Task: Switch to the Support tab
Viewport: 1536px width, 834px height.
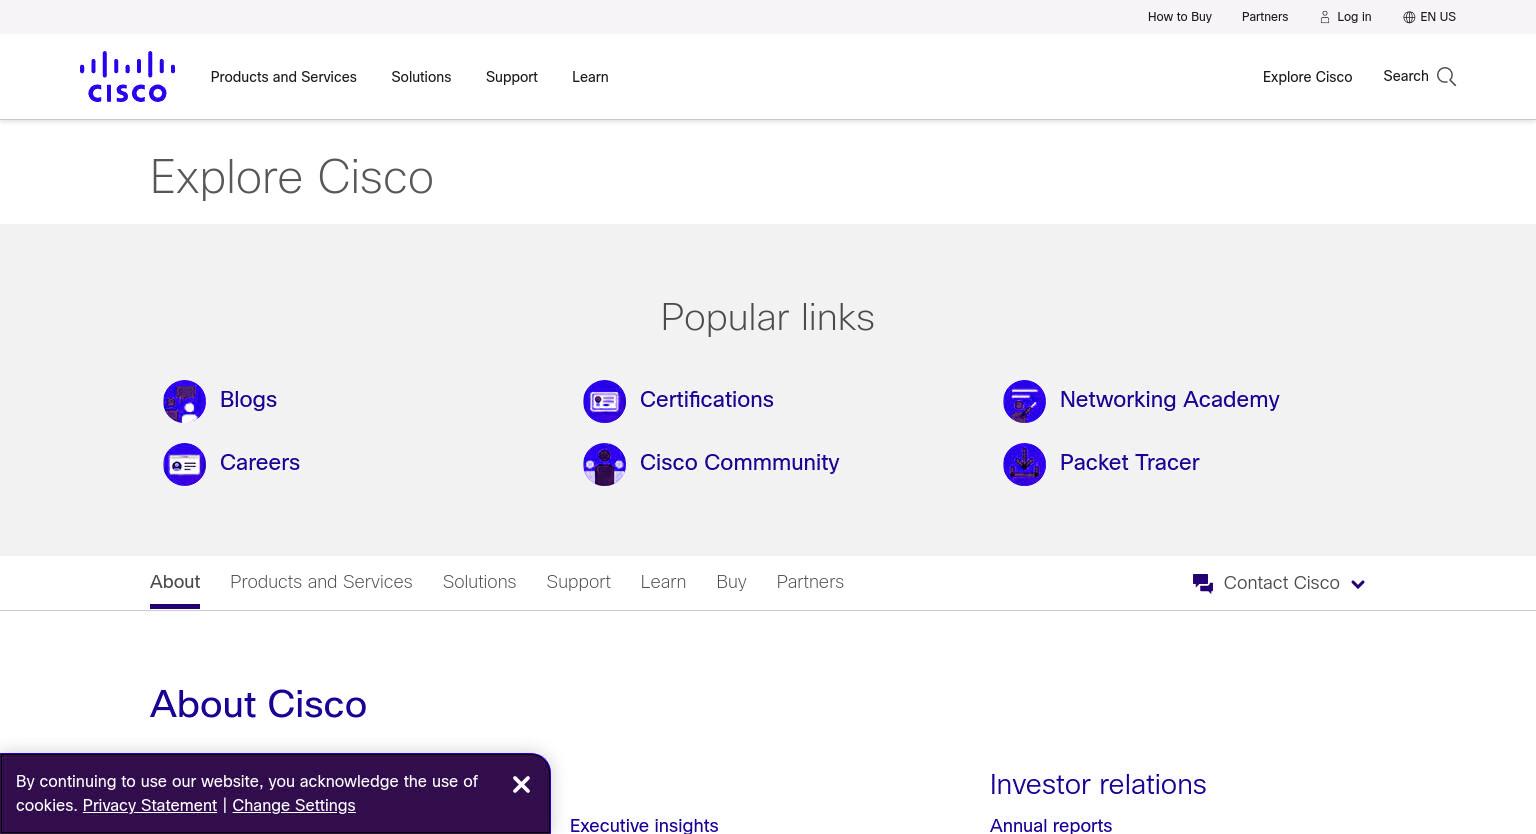Action: tap(578, 582)
